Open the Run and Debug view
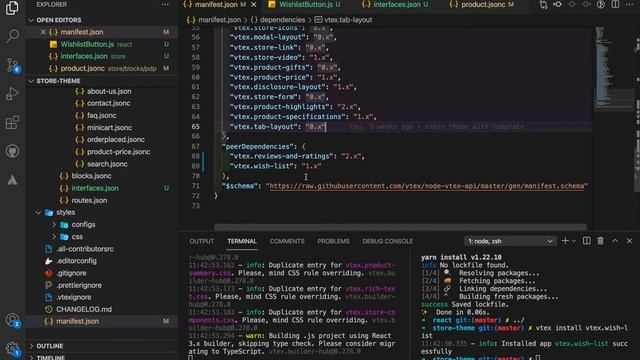 pyautogui.click(x=12, y=93)
